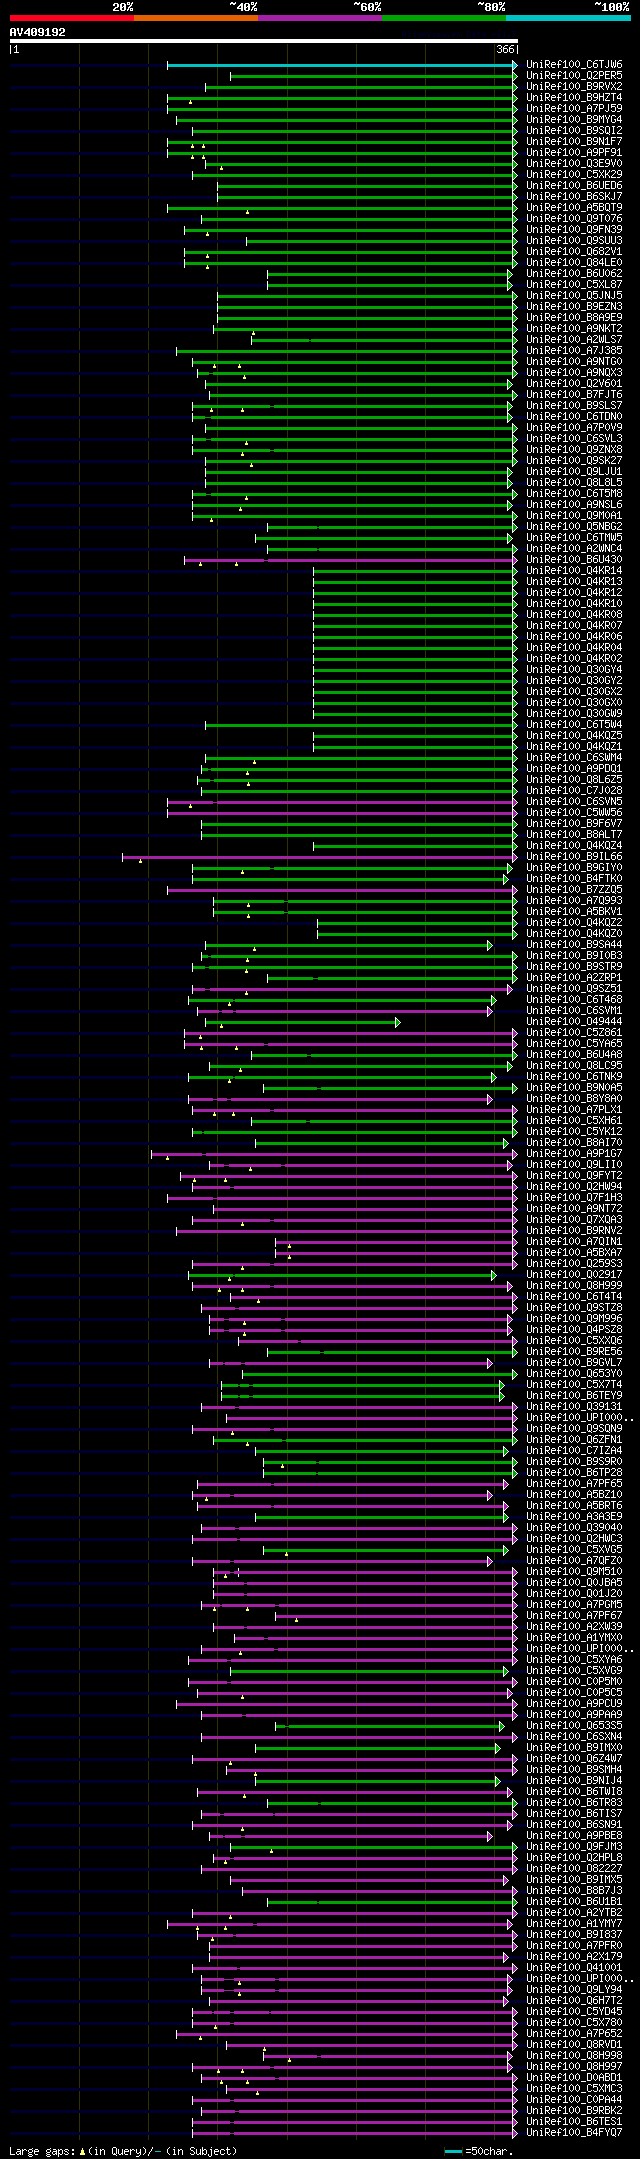Click the UniRef100_B9NIJ4 label
640x2159 pixels.
click(574, 1781)
